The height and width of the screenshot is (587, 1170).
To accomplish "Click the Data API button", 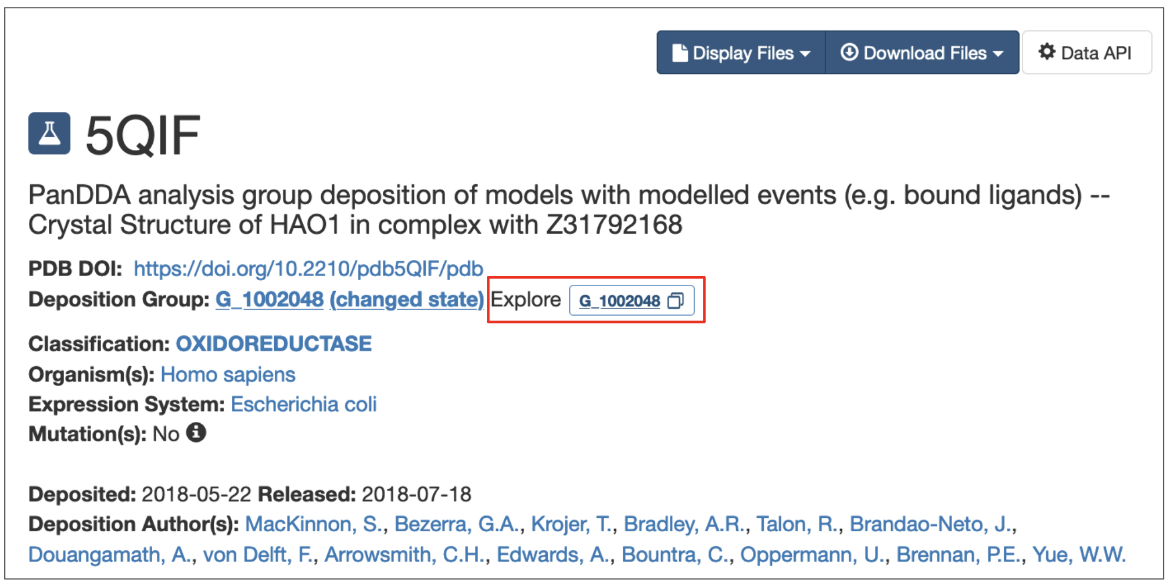I will [x=1086, y=53].
